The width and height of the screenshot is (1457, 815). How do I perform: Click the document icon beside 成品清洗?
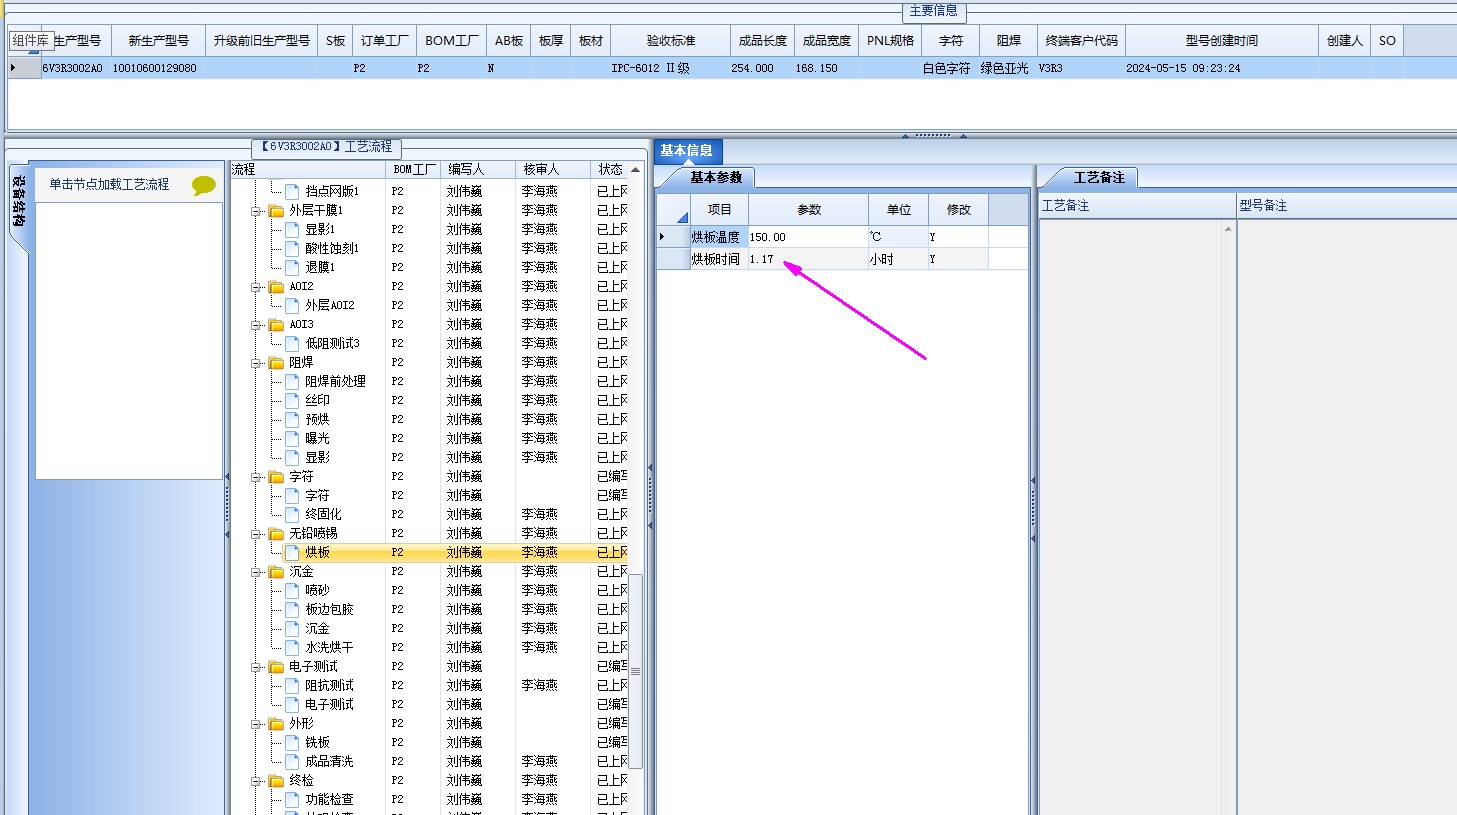click(x=292, y=761)
